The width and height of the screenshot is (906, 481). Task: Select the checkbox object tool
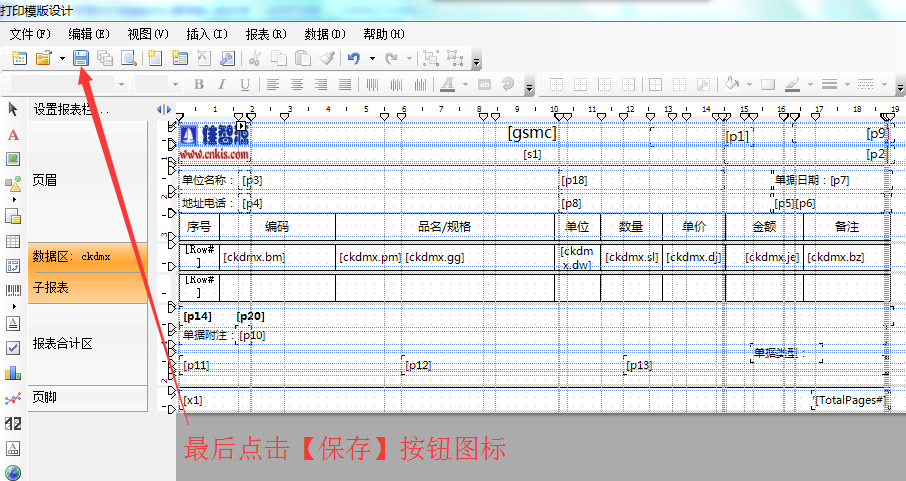click(13, 347)
